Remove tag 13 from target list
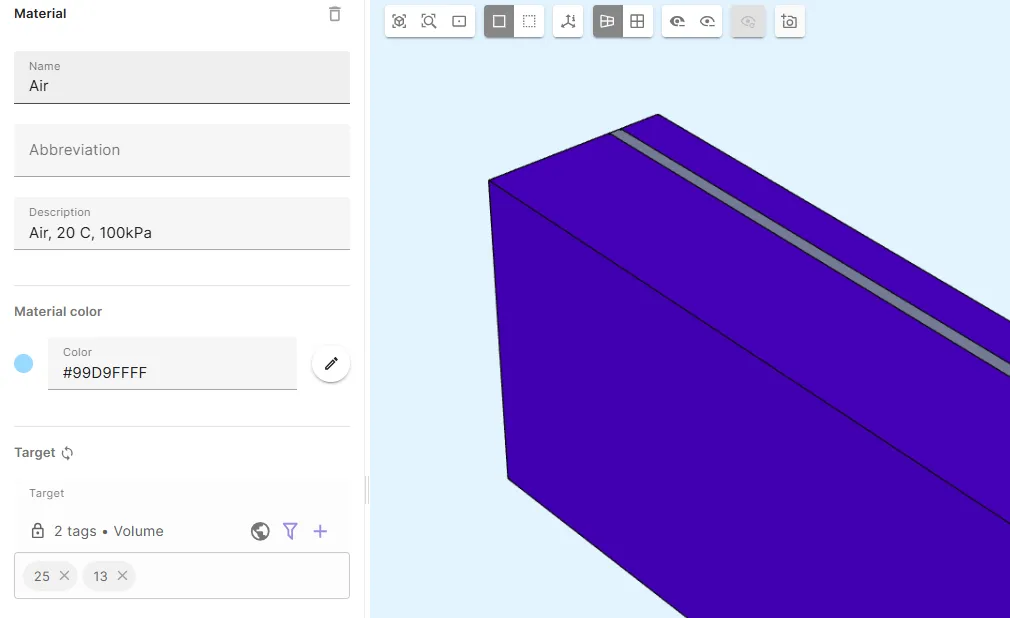This screenshot has width=1010, height=618. [122, 576]
